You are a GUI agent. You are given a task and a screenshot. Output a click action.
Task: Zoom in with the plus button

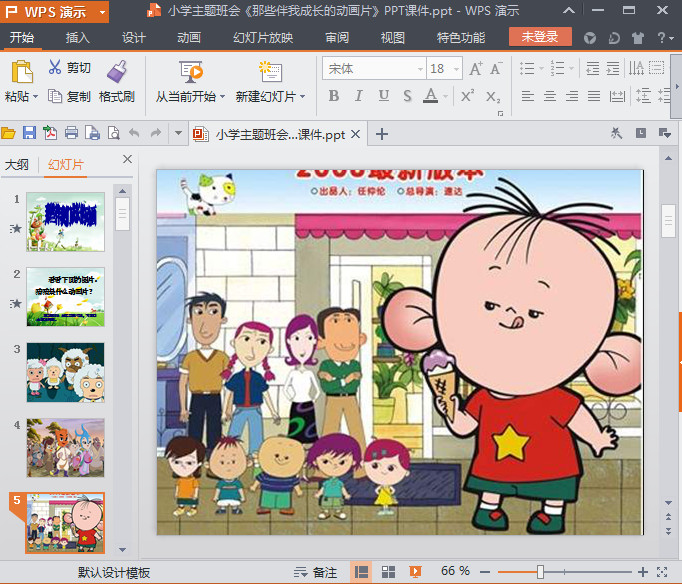click(642, 572)
